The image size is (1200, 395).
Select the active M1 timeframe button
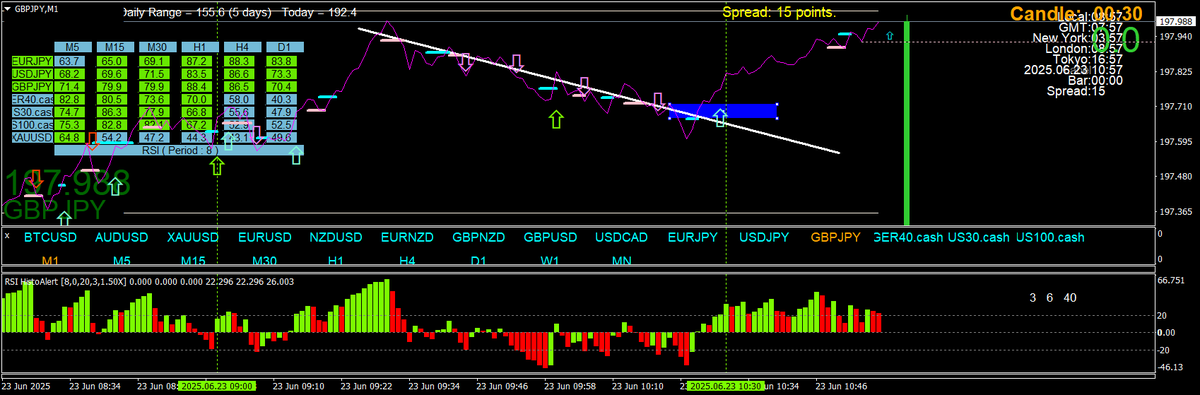[50, 261]
